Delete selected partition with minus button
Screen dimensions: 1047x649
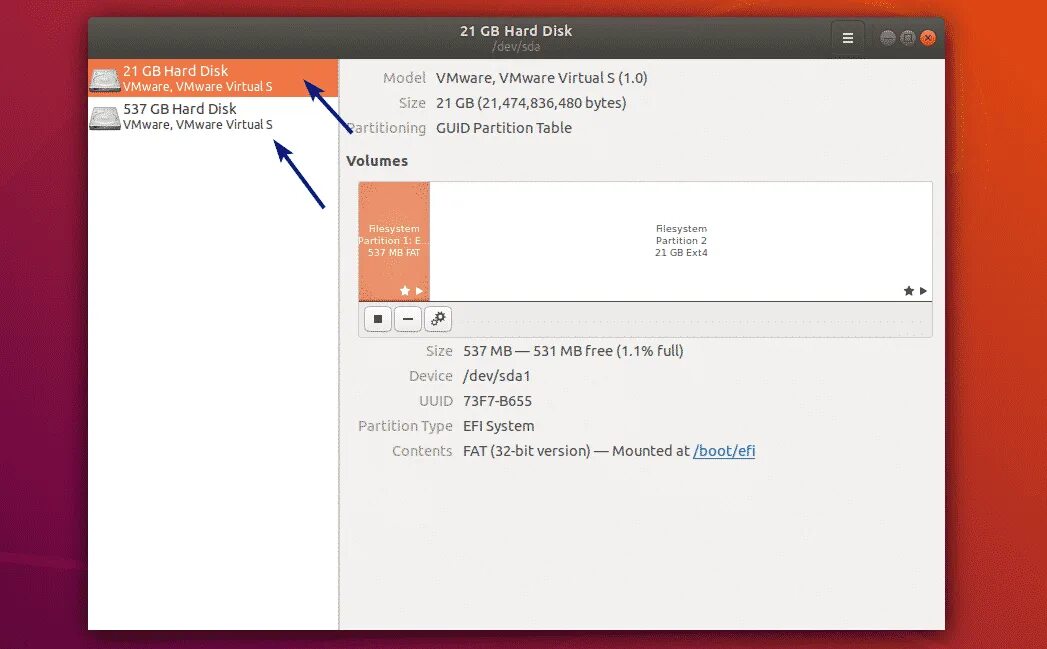[x=407, y=319]
